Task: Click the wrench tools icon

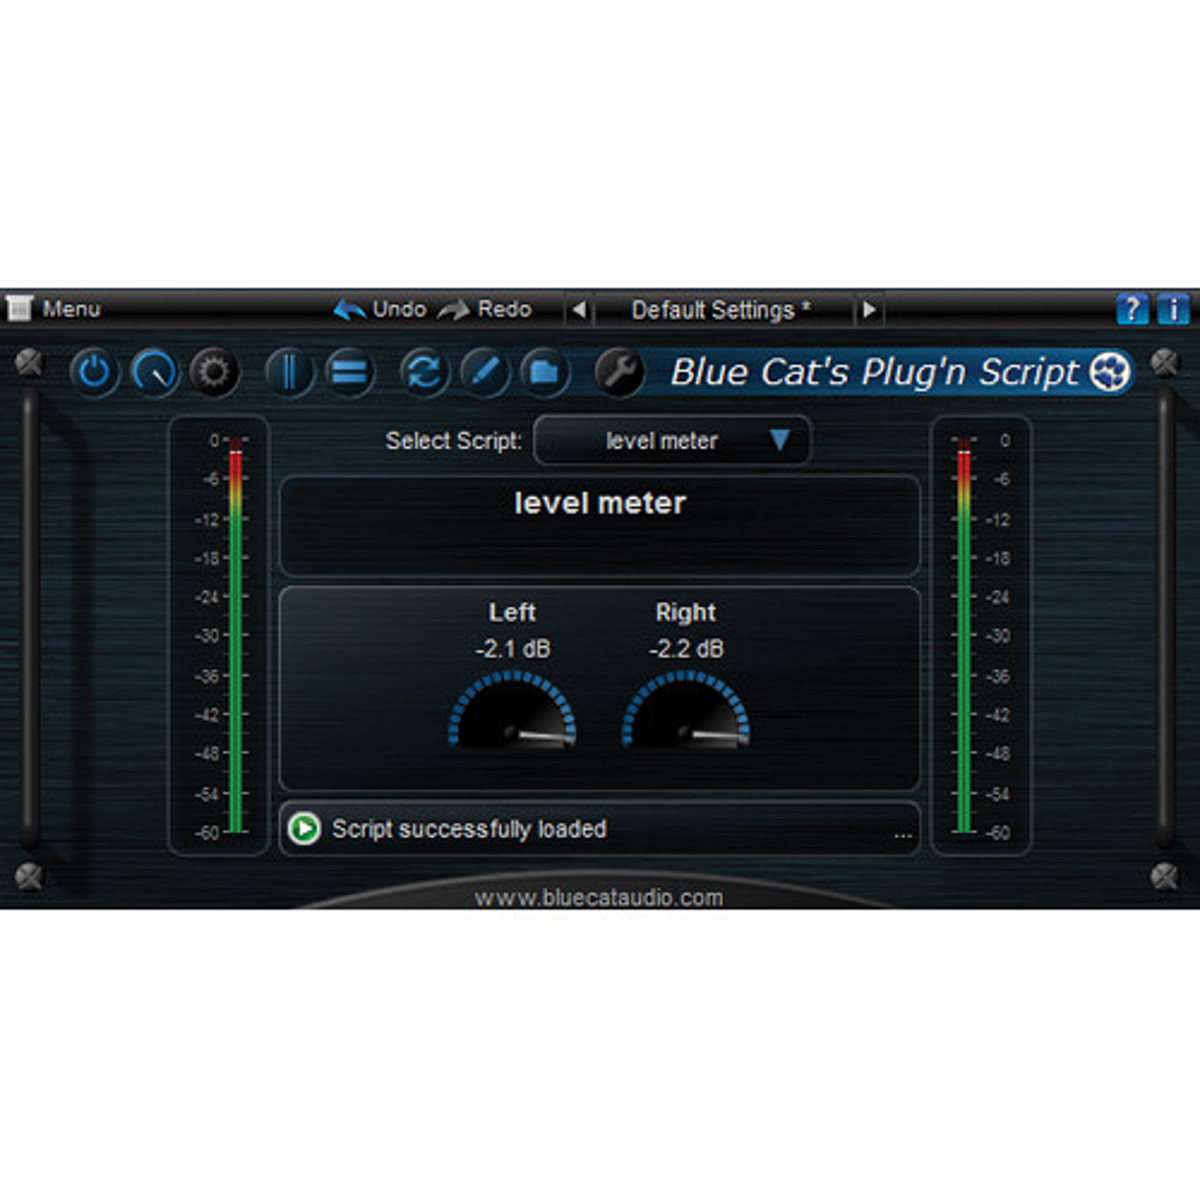Action: [619, 373]
